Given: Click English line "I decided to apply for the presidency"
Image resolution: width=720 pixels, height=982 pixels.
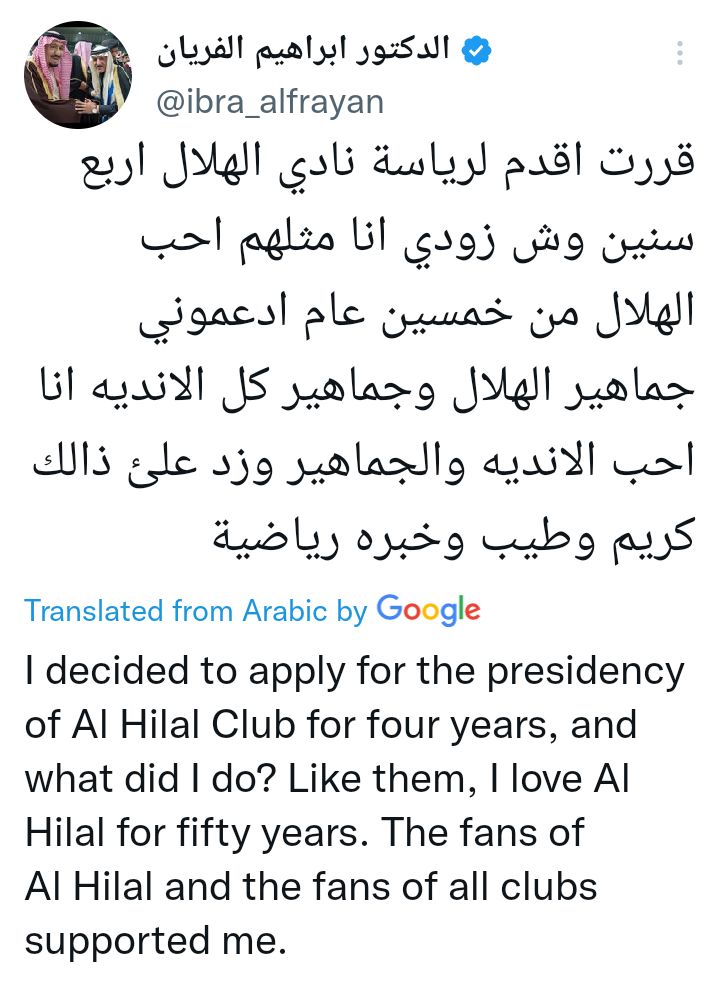Looking at the screenshot, I should [x=354, y=673].
